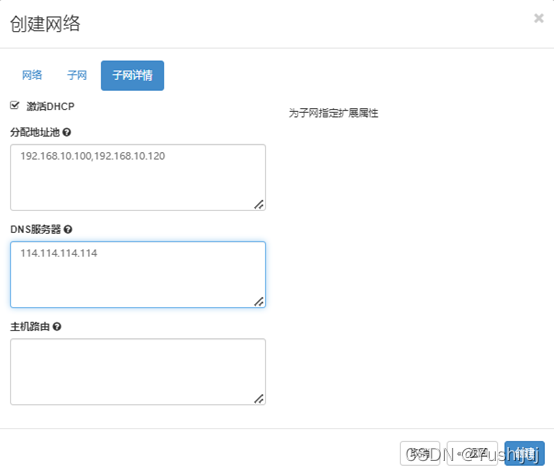Switch to the 子网 tab
Screen dimensions: 554x474
77,75
